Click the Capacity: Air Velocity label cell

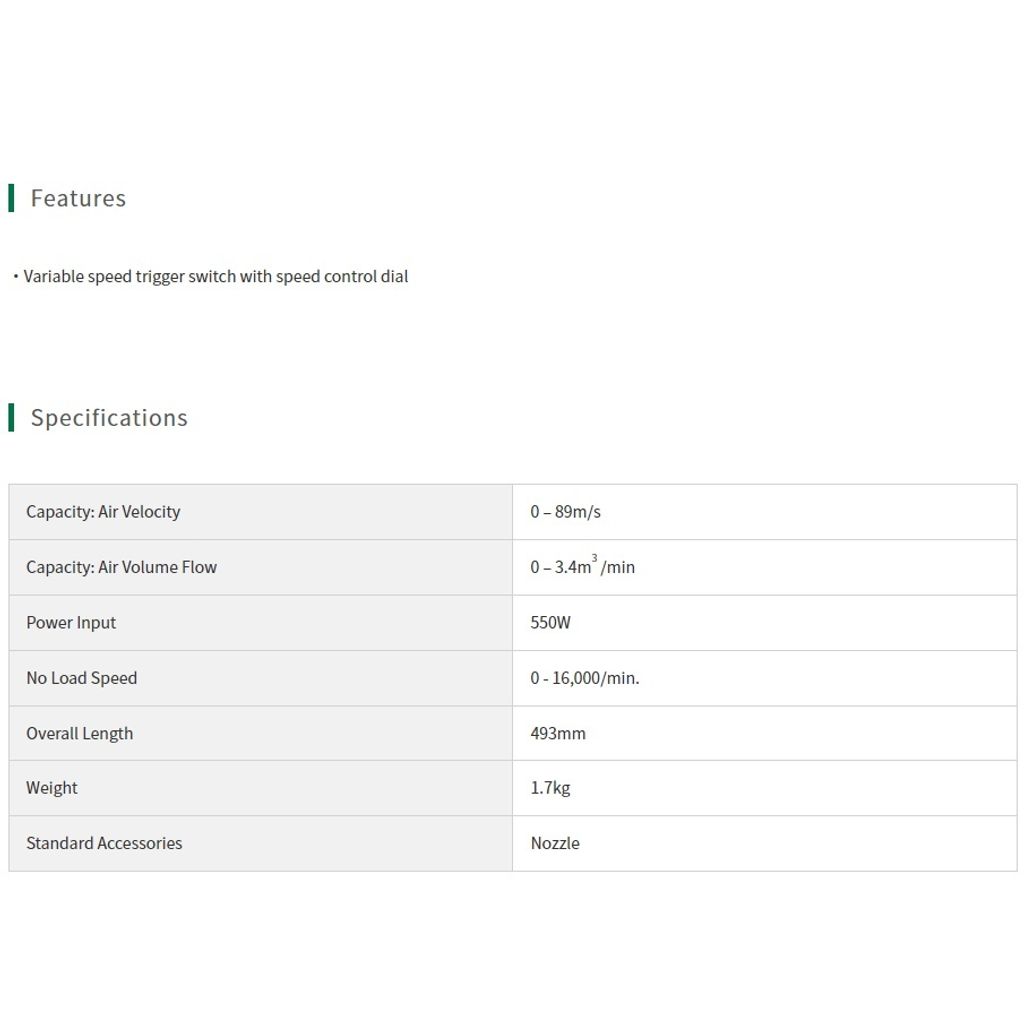[x=261, y=512]
